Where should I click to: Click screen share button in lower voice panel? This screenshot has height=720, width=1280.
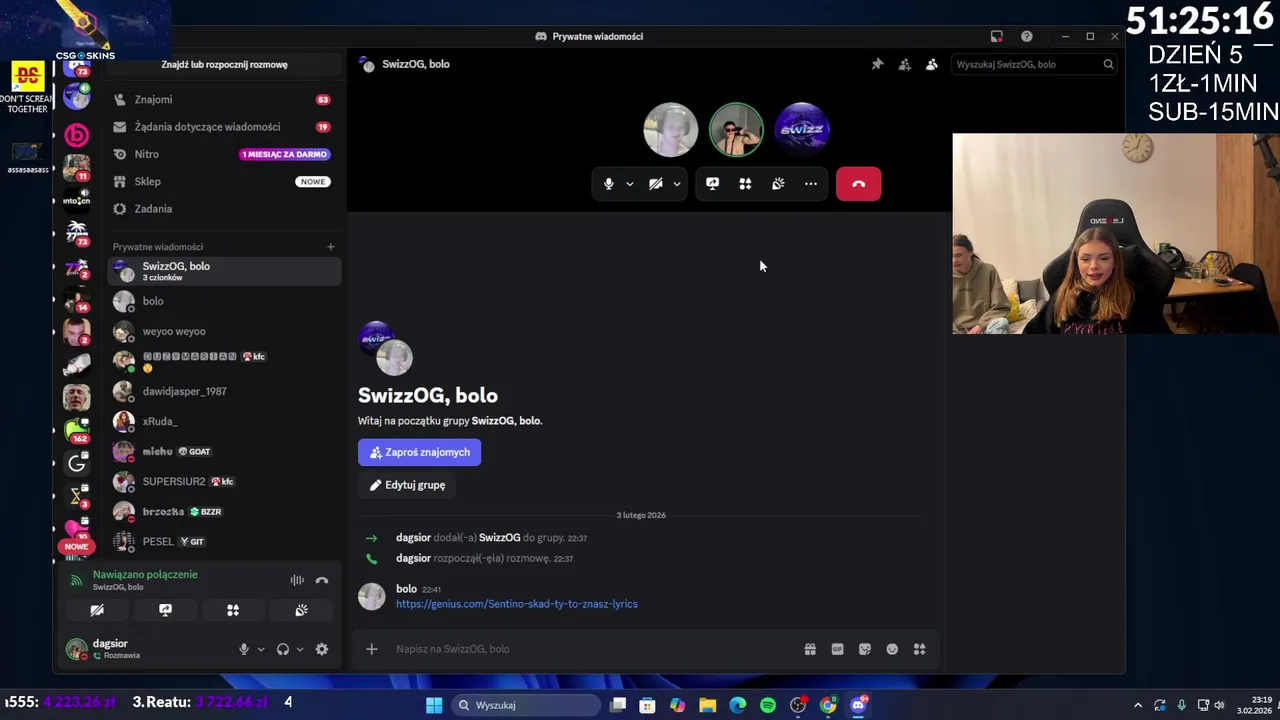(165, 610)
